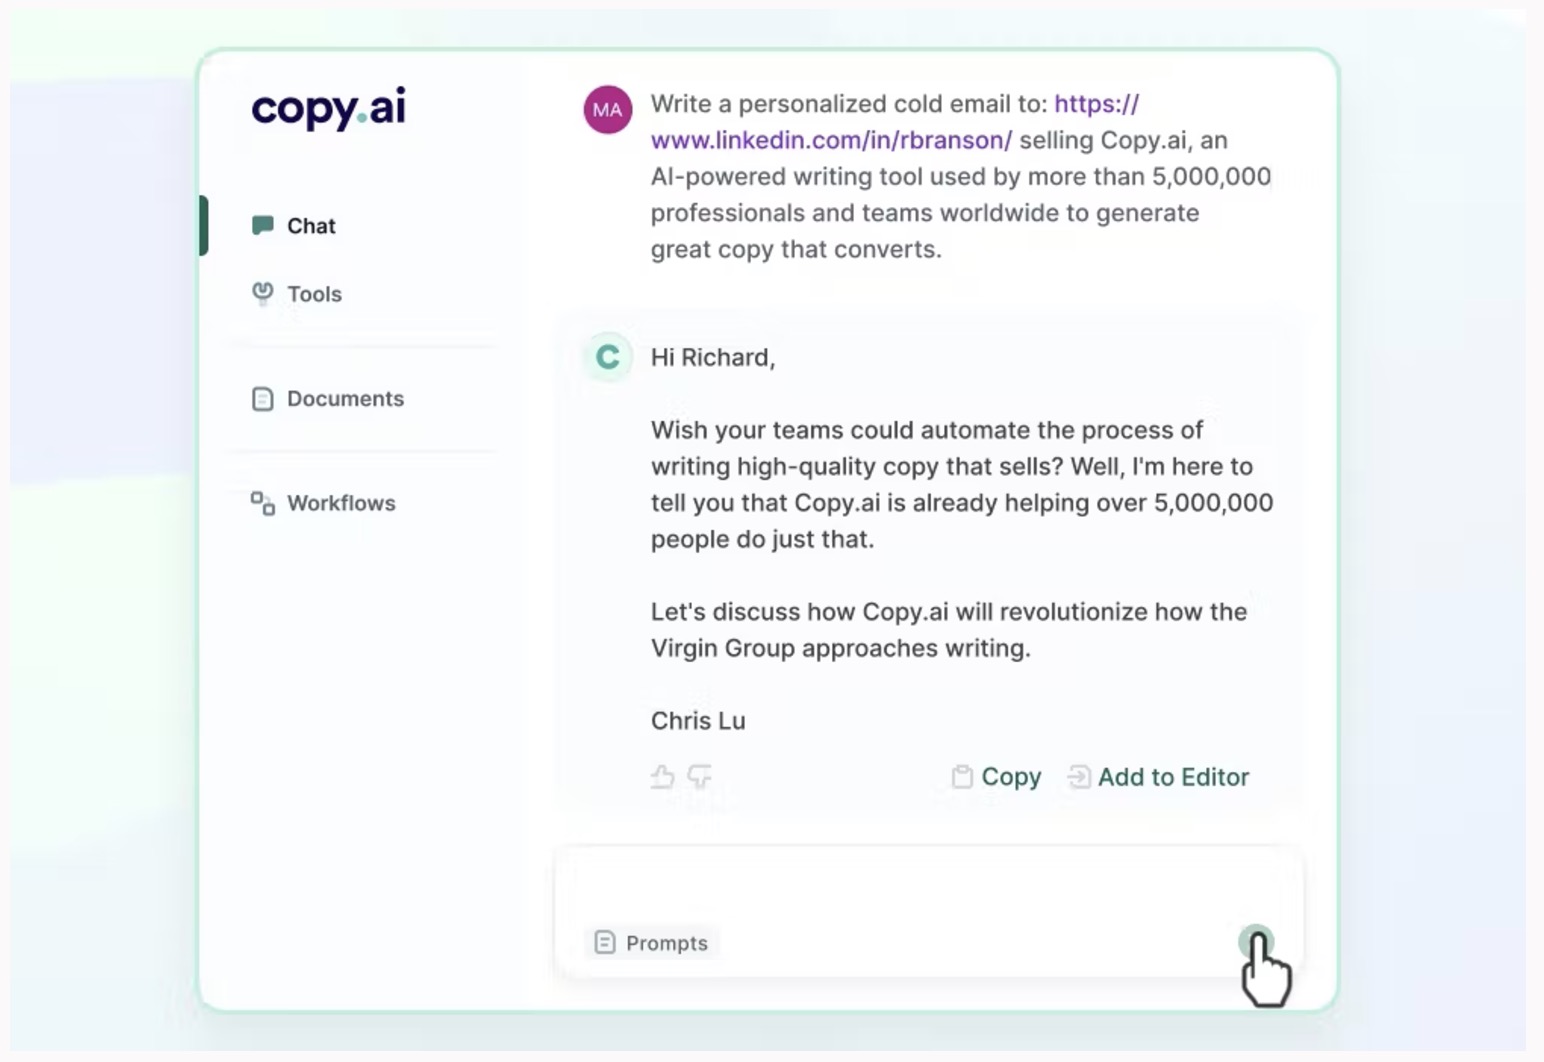Click the arrow icon beside Add to Editor
Screen dimensions: 1544x1062
(x=1079, y=777)
